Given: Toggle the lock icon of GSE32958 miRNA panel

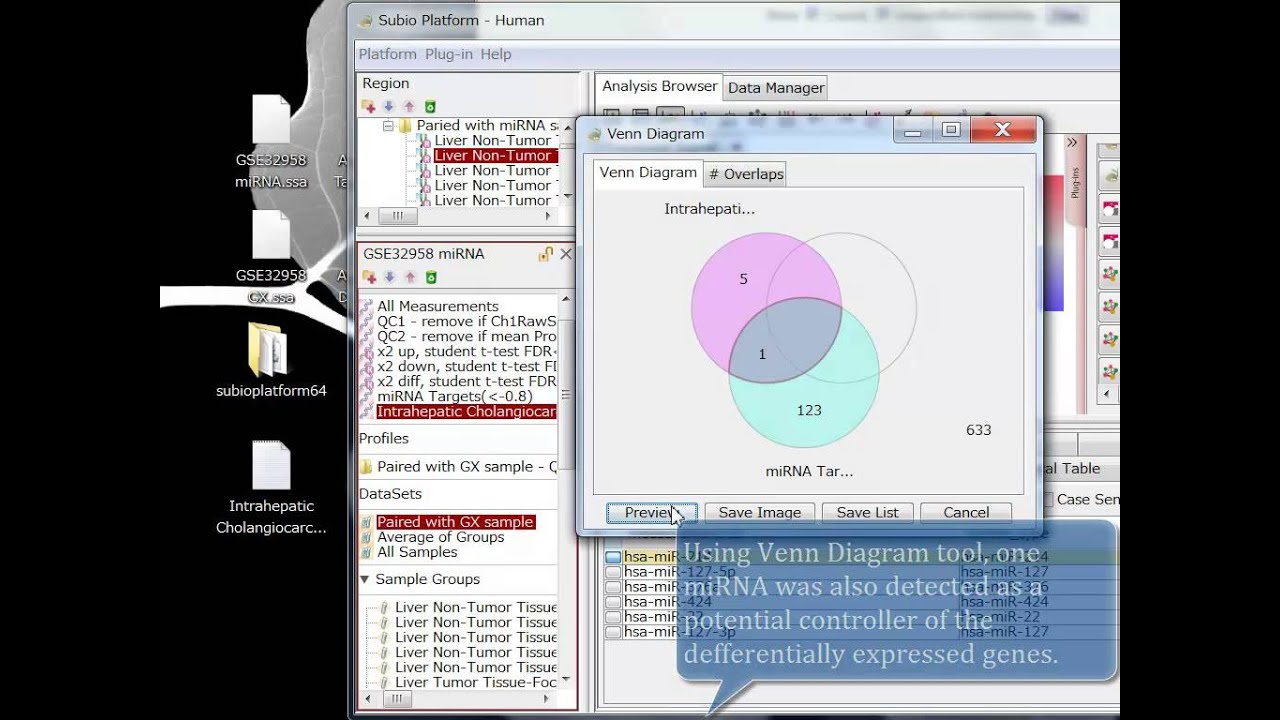Looking at the screenshot, I should [545, 254].
